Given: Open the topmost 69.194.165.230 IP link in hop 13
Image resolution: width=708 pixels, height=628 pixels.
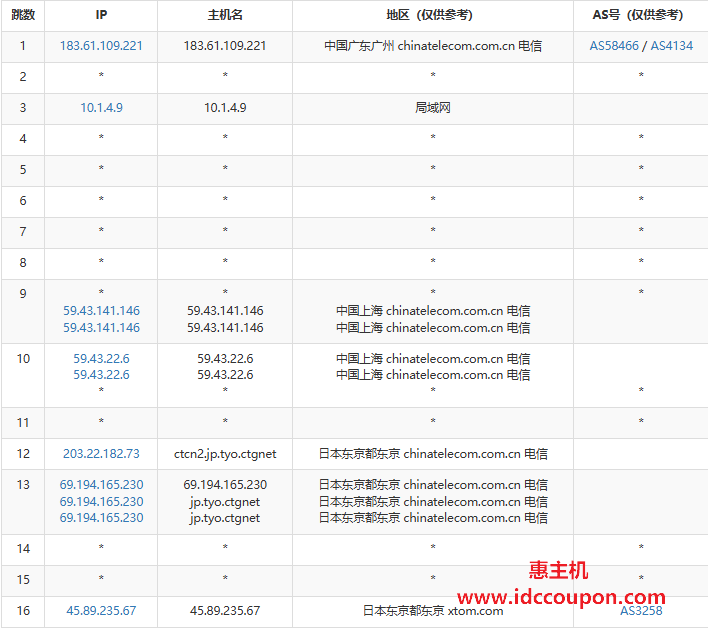Looking at the screenshot, I should (101, 484).
